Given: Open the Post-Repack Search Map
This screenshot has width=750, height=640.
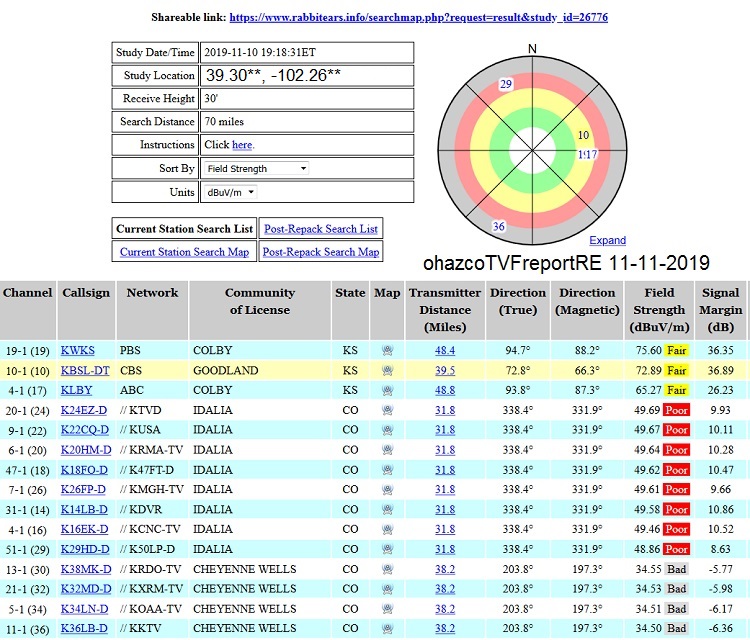Looking at the screenshot, I should (x=320, y=252).
